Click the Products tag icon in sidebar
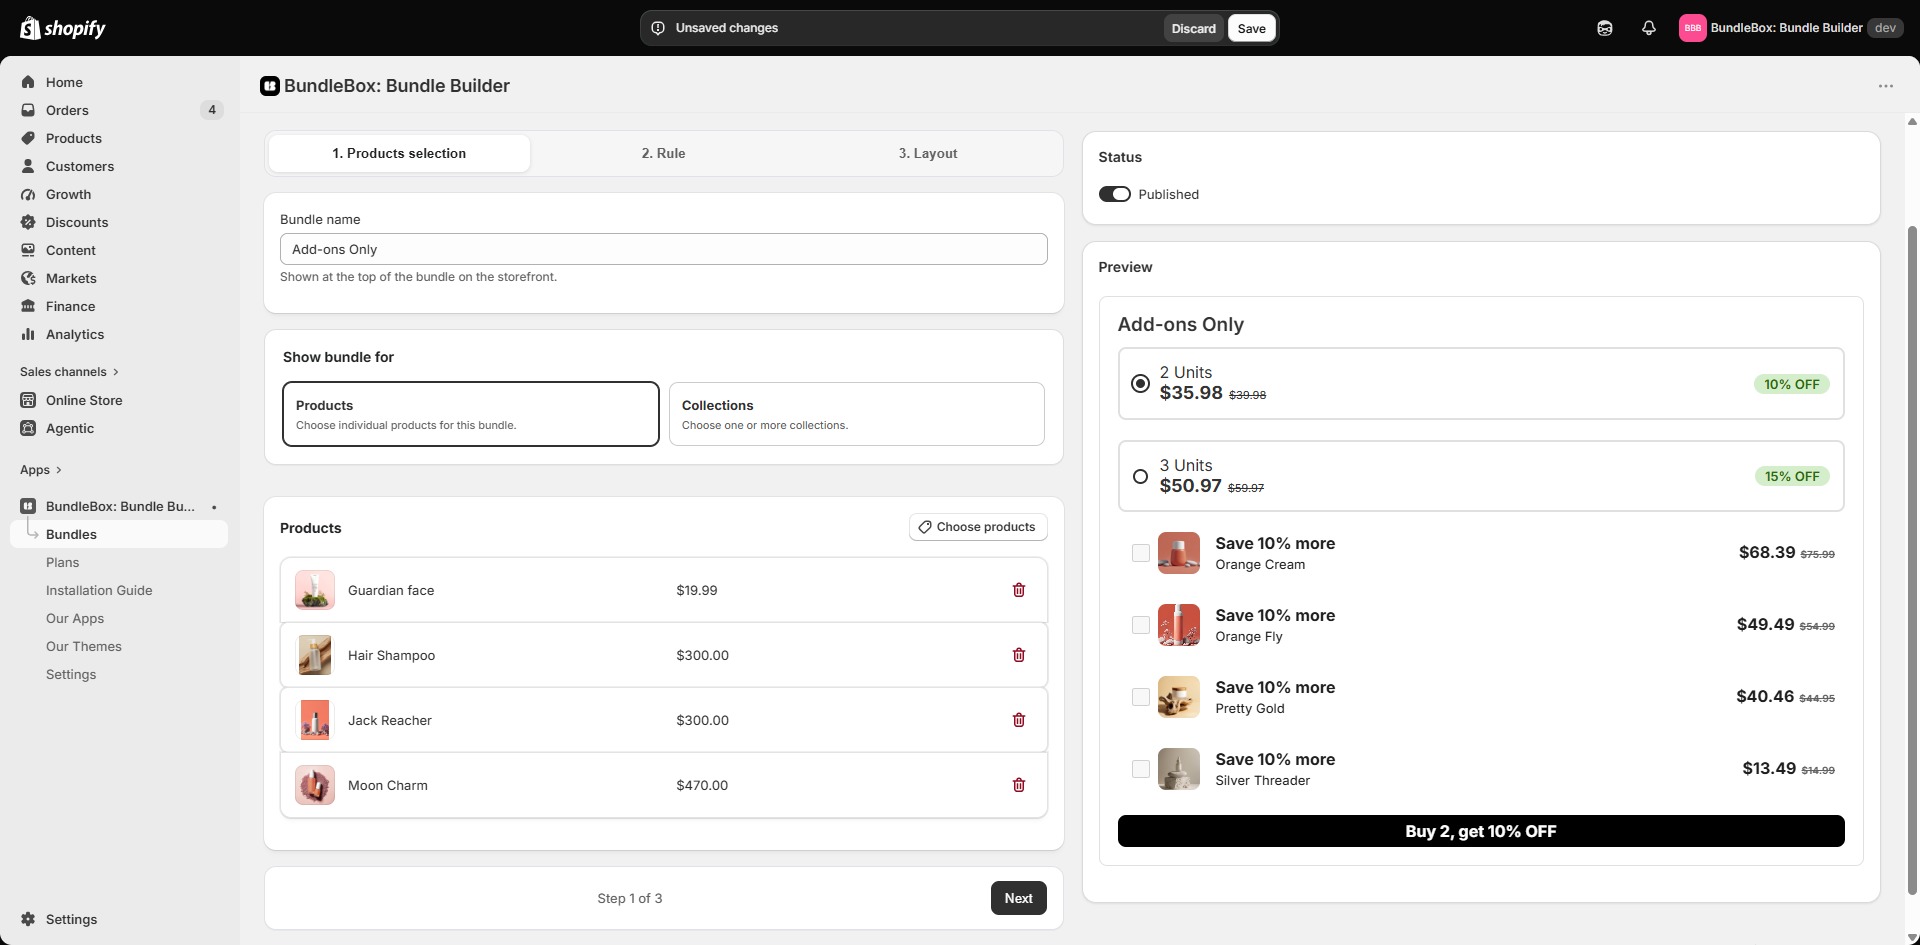 pos(28,138)
